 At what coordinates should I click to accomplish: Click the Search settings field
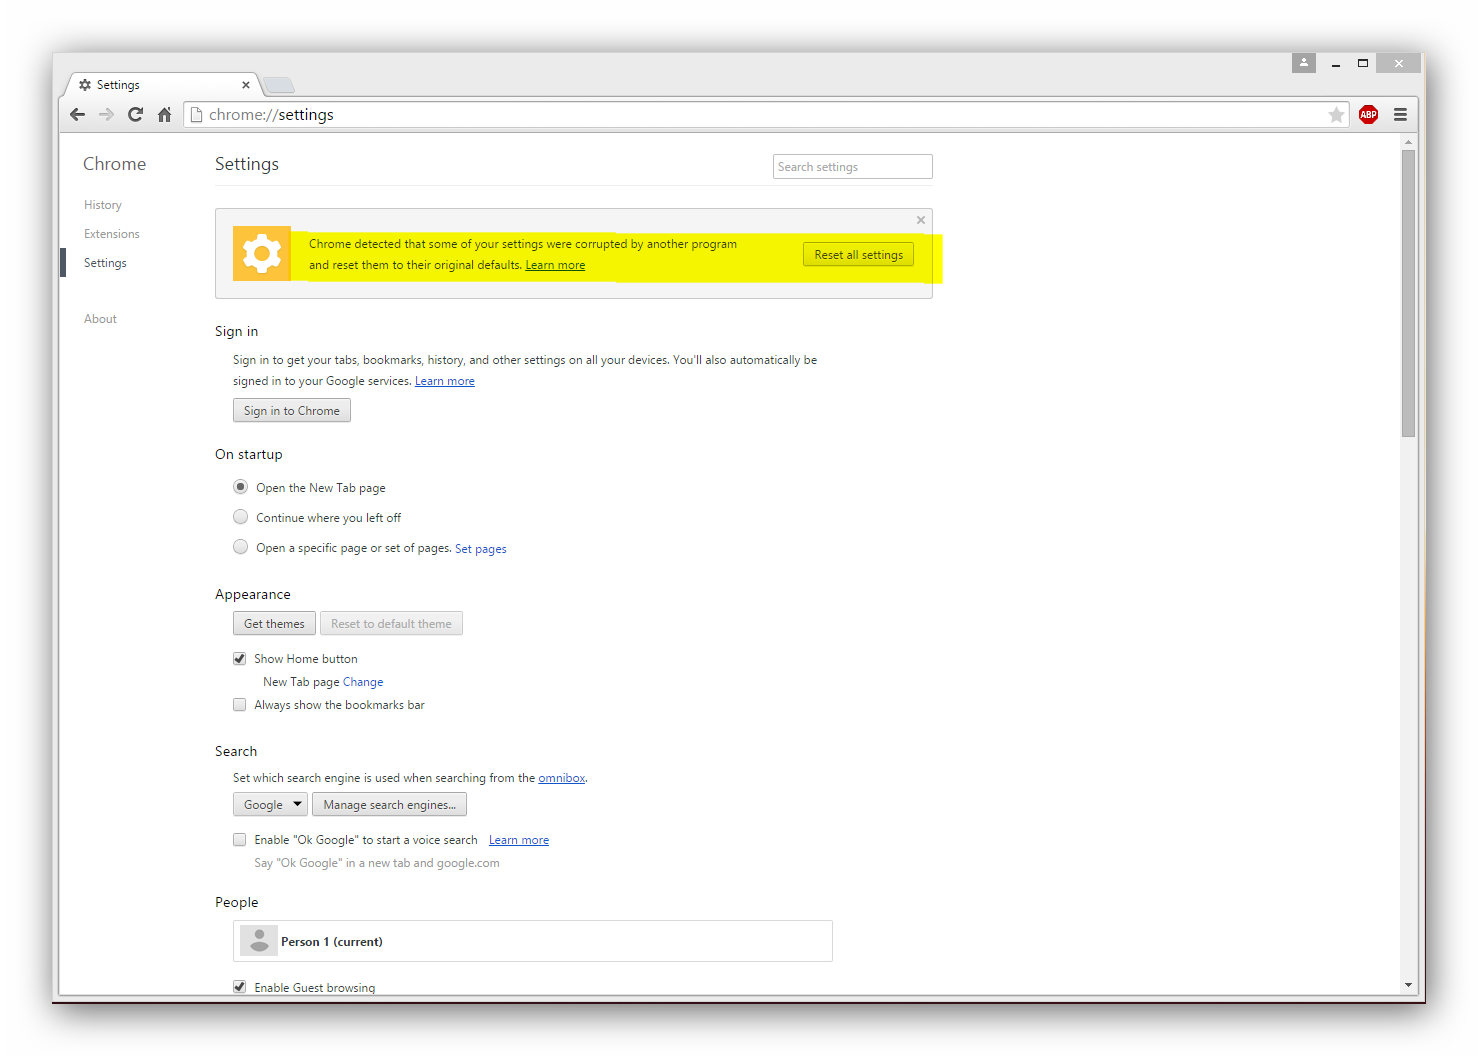click(x=853, y=167)
